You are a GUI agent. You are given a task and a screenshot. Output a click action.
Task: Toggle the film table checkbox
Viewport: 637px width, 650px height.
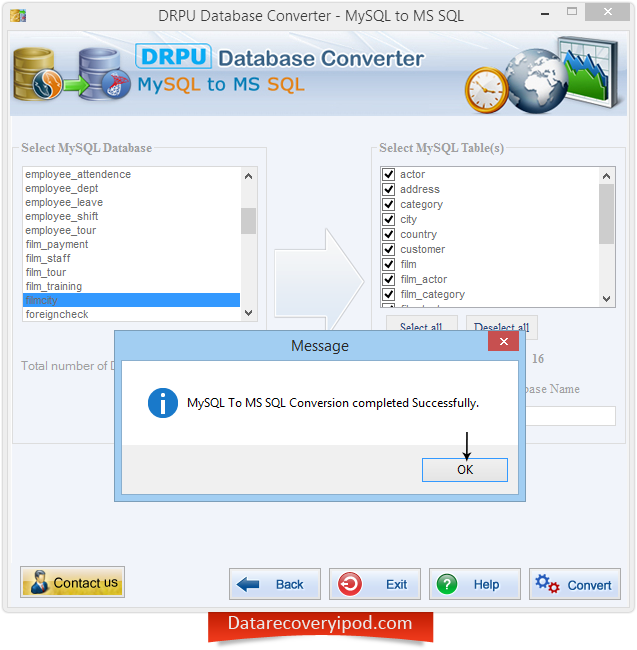[x=388, y=264]
